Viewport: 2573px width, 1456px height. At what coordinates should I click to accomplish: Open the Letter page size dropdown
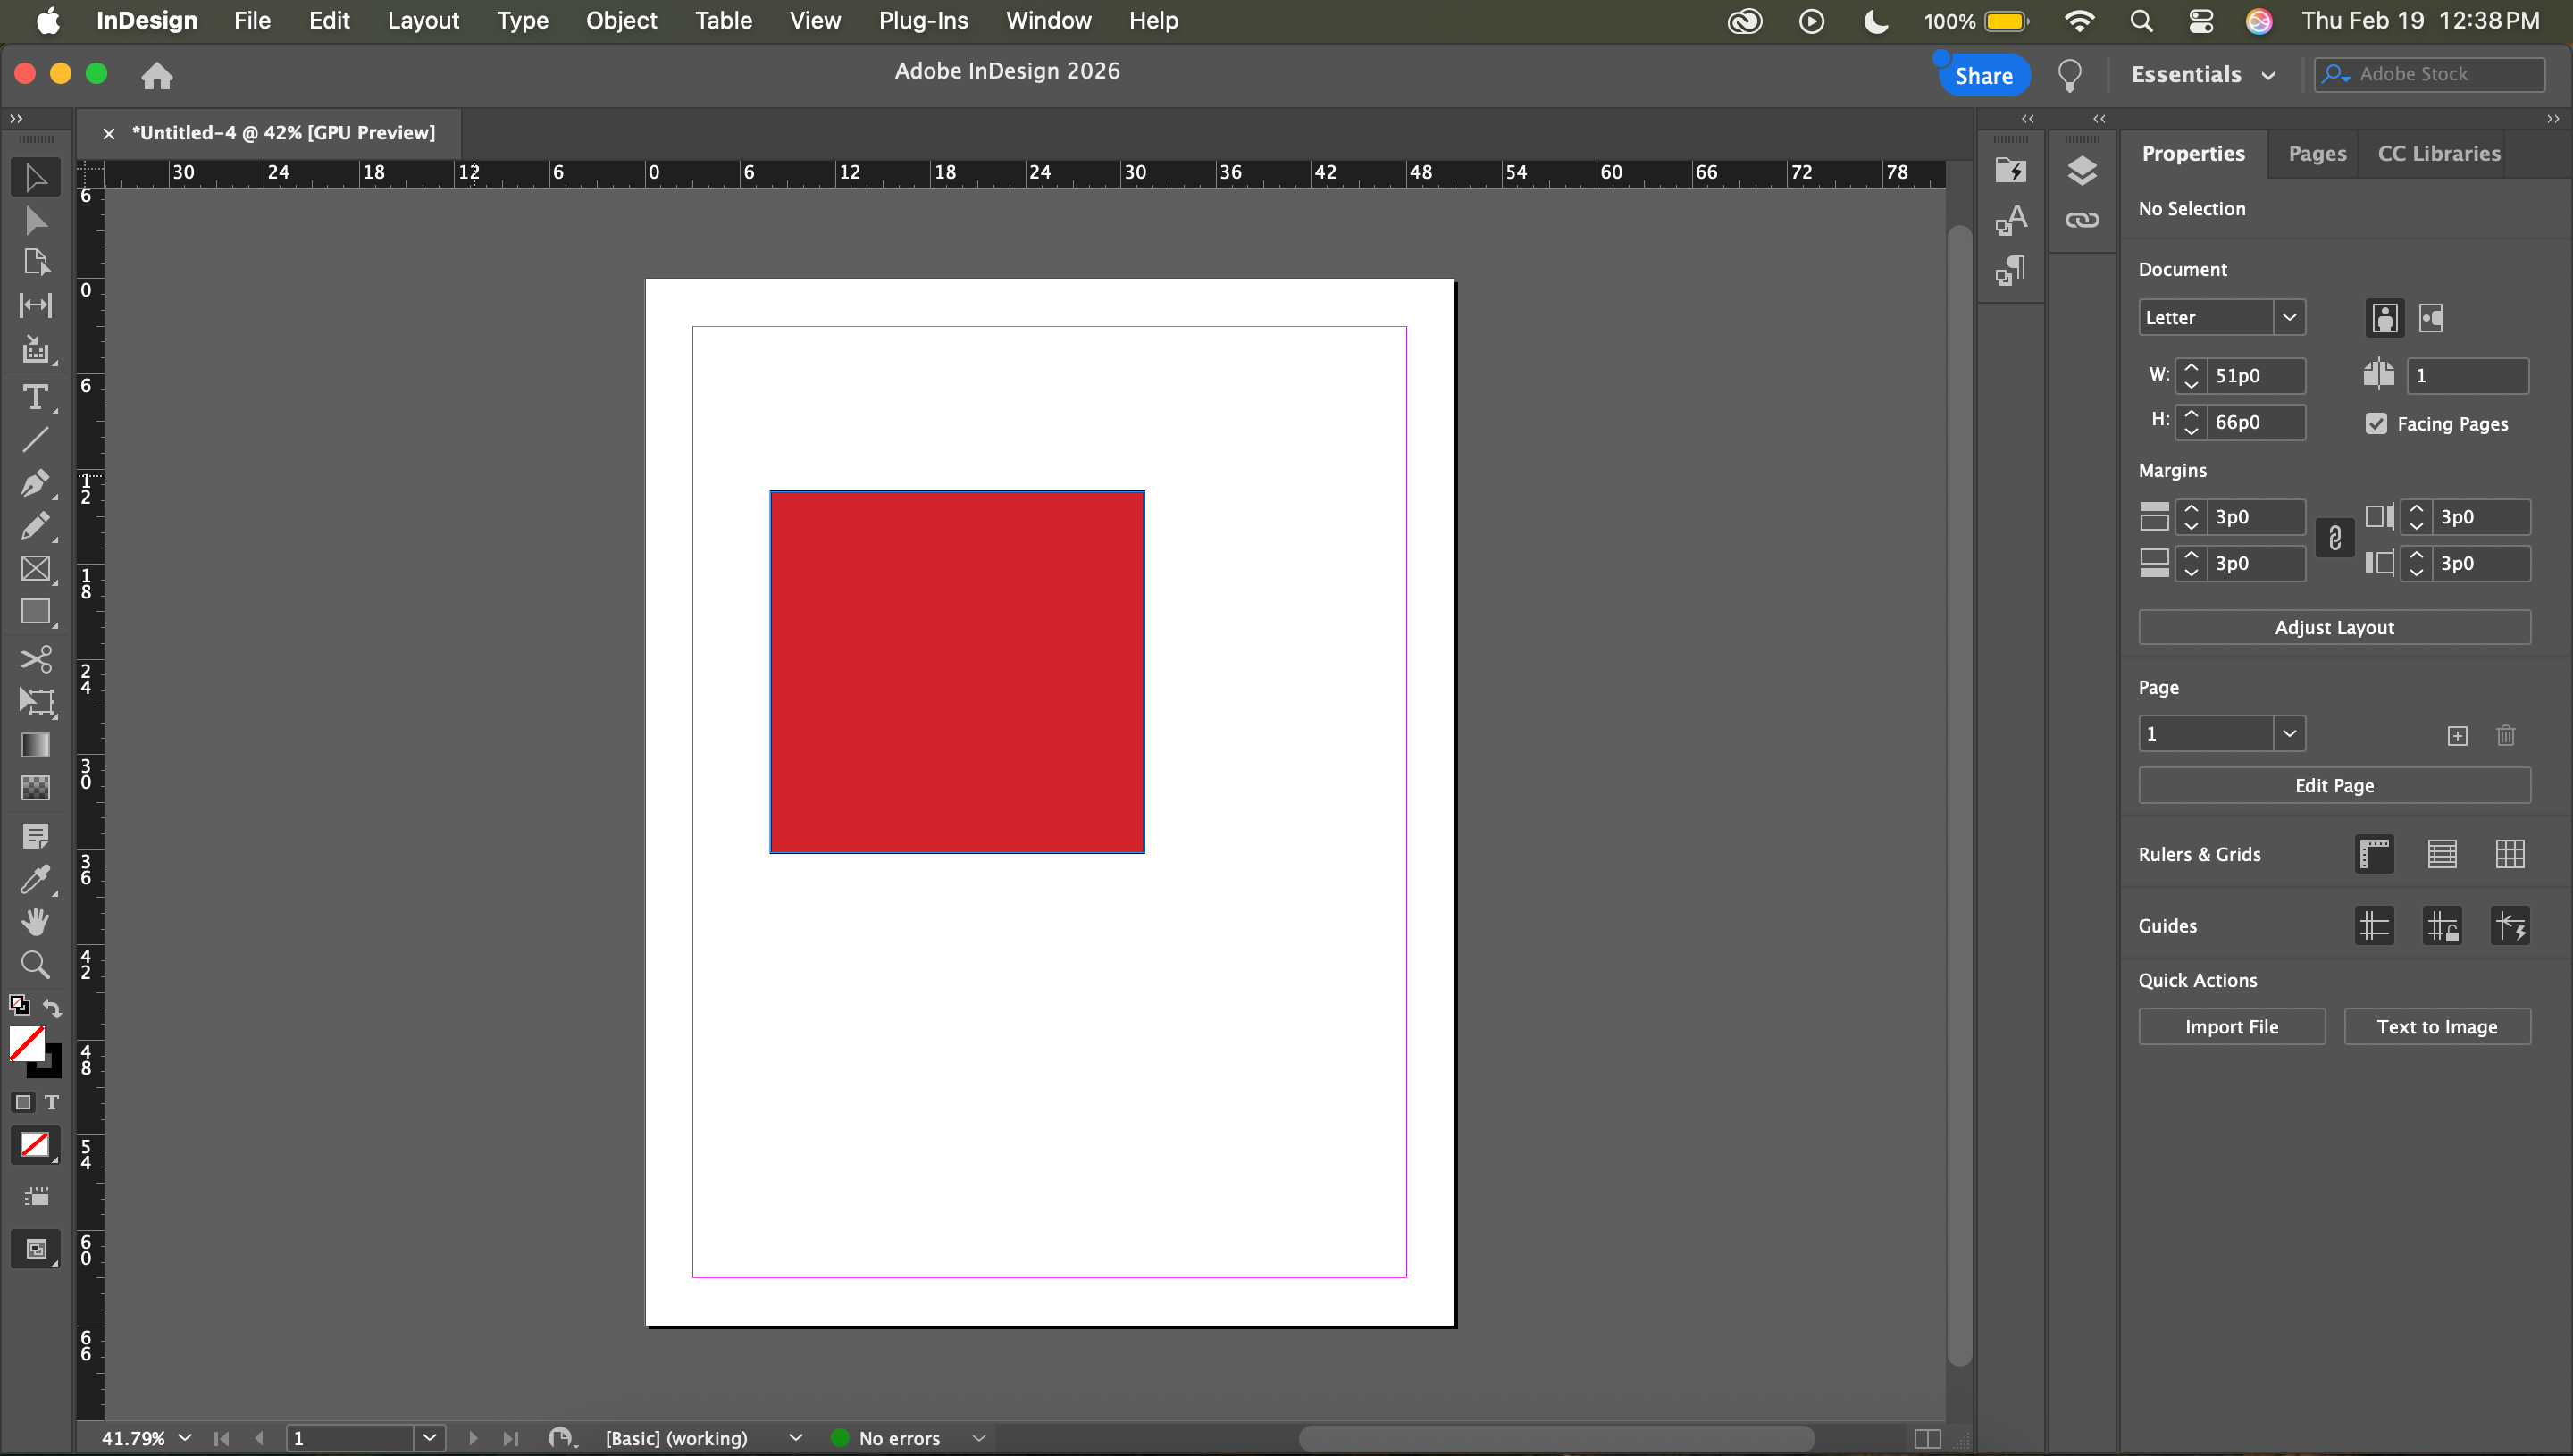2289,317
